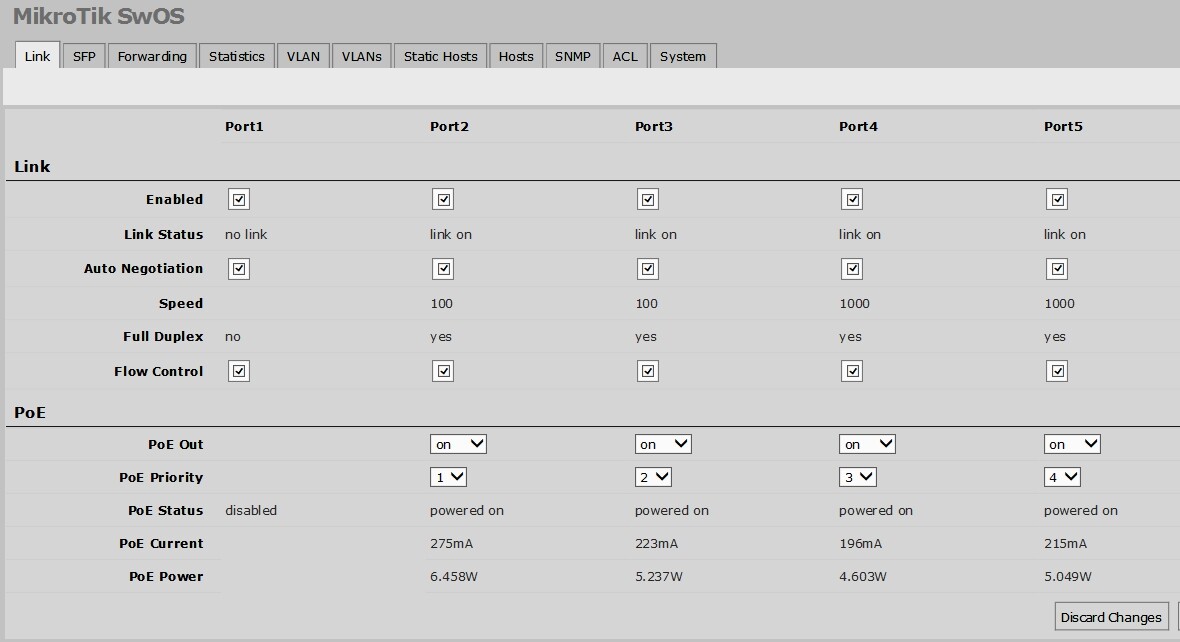Open the System tab

click(683, 57)
